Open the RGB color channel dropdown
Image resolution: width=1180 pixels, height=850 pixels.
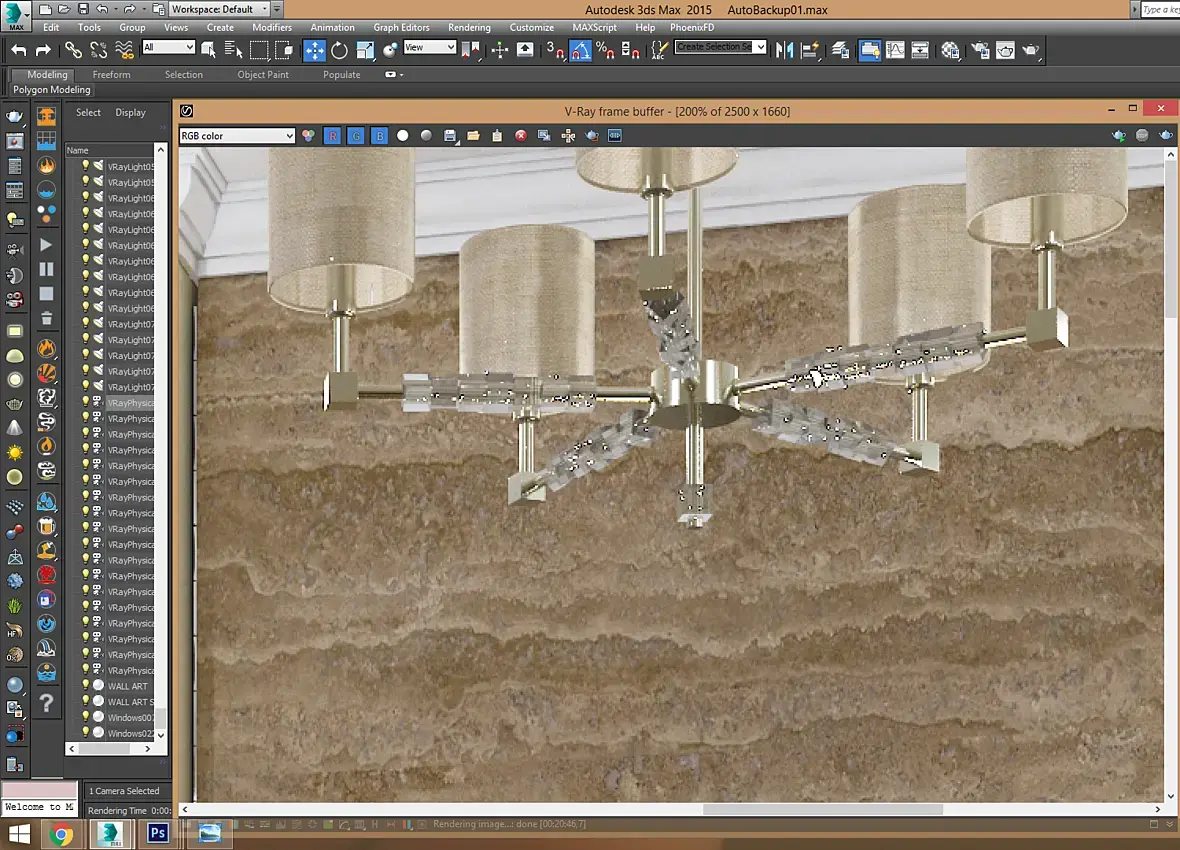pos(237,136)
